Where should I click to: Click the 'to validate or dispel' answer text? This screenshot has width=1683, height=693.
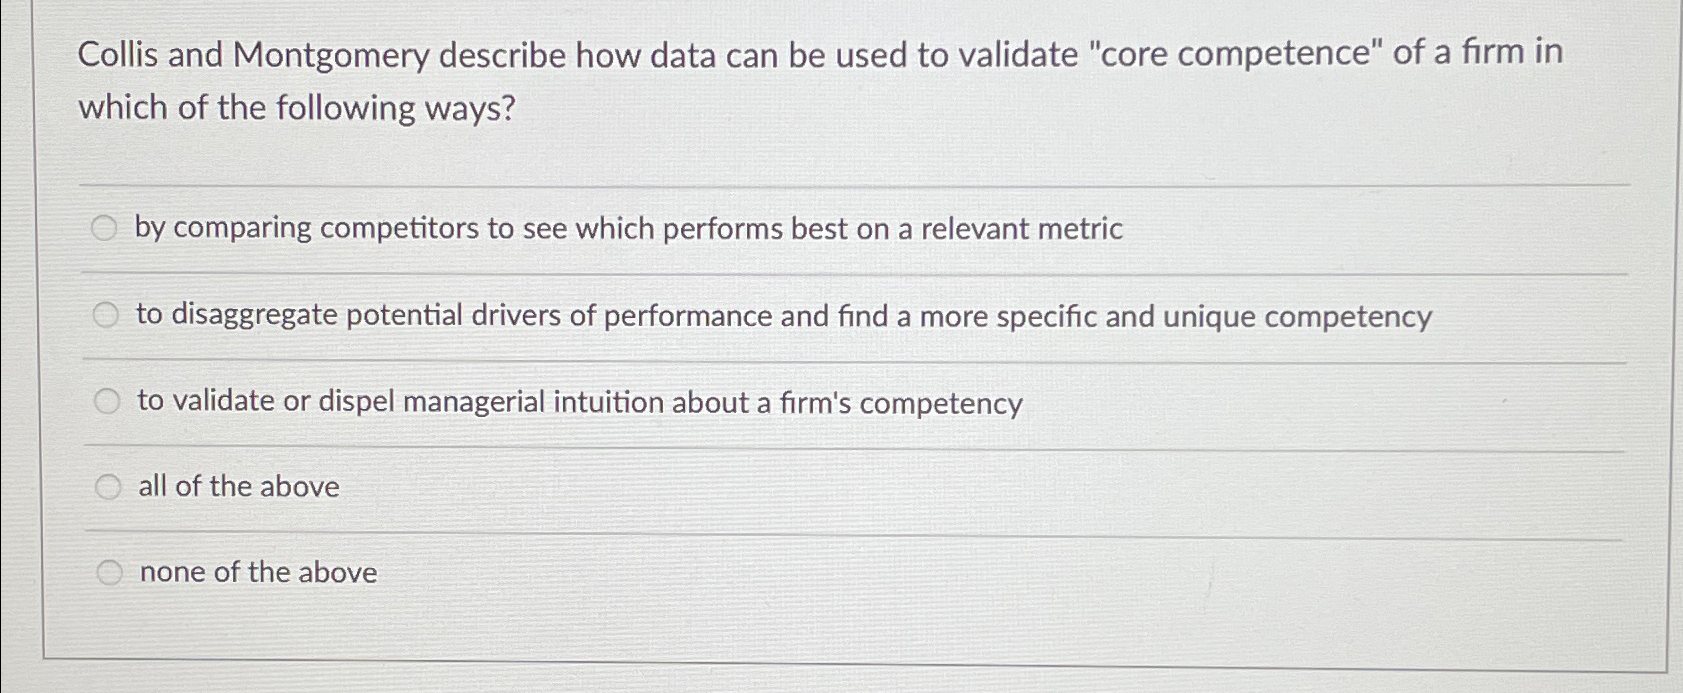point(580,402)
